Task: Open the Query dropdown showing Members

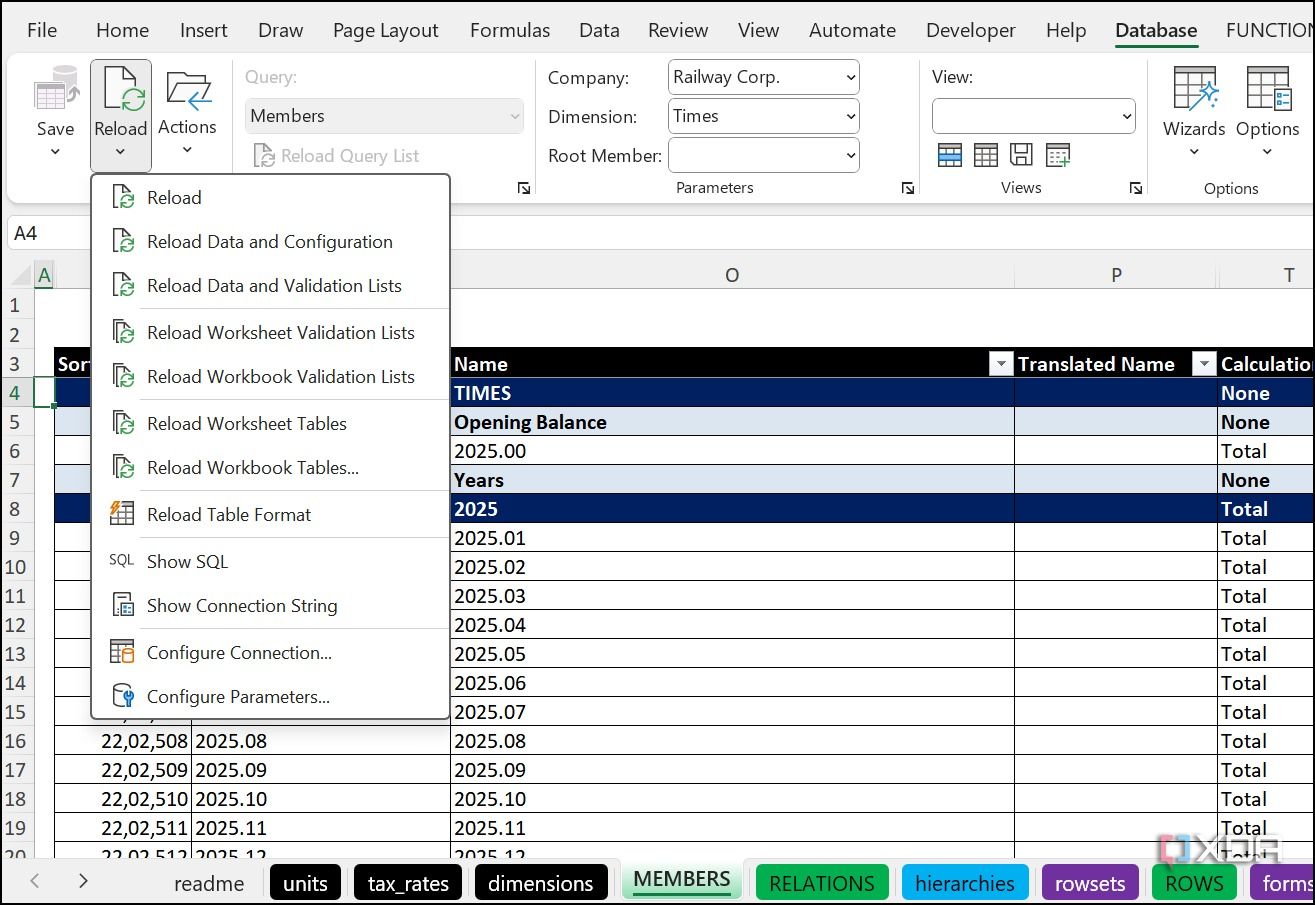Action: pyautogui.click(x=384, y=116)
